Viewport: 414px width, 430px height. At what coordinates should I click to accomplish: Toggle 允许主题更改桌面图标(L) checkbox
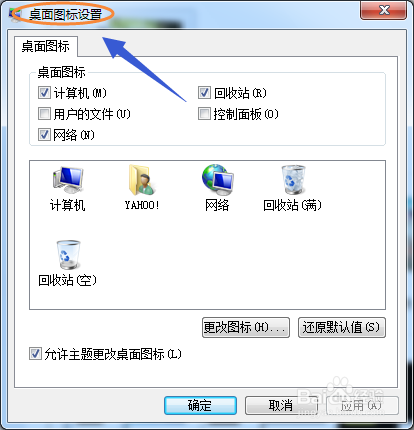pyautogui.click(x=35, y=354)
